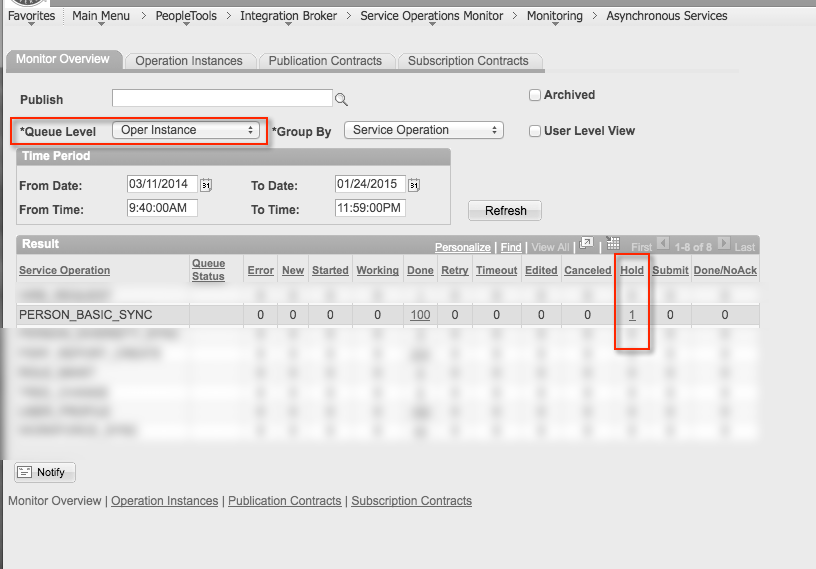Toggle the Archived checkbox
Viewport: 816px width, 569px height.
[x=534, y=95]
